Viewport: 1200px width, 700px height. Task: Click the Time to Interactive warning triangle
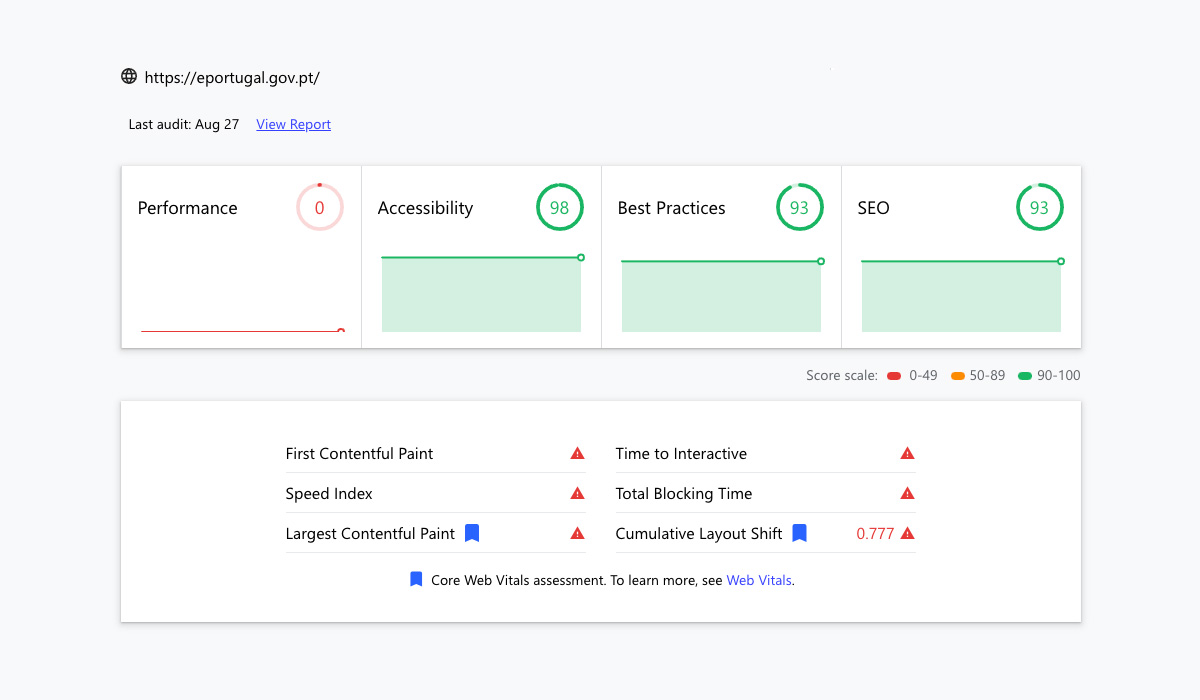(x=907, y=454)
